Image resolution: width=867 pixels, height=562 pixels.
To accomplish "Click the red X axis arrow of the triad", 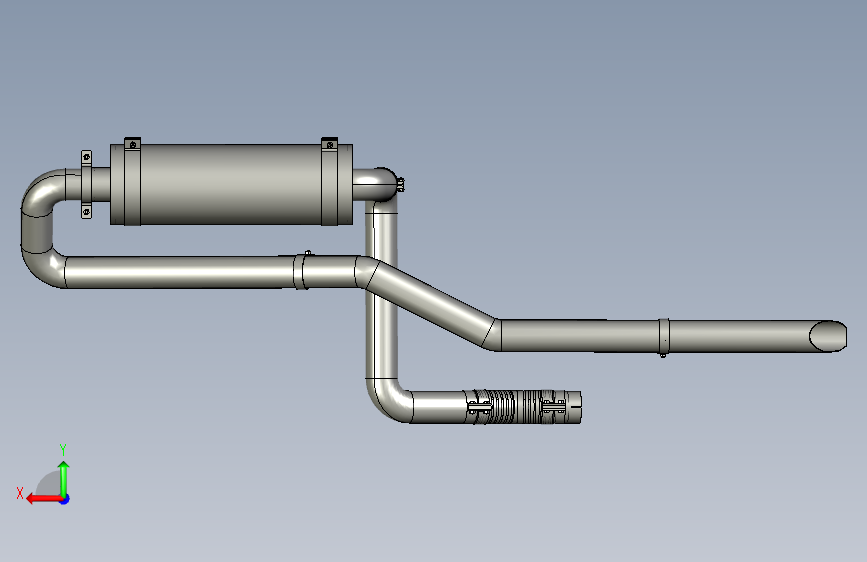I will pos(44,499).
